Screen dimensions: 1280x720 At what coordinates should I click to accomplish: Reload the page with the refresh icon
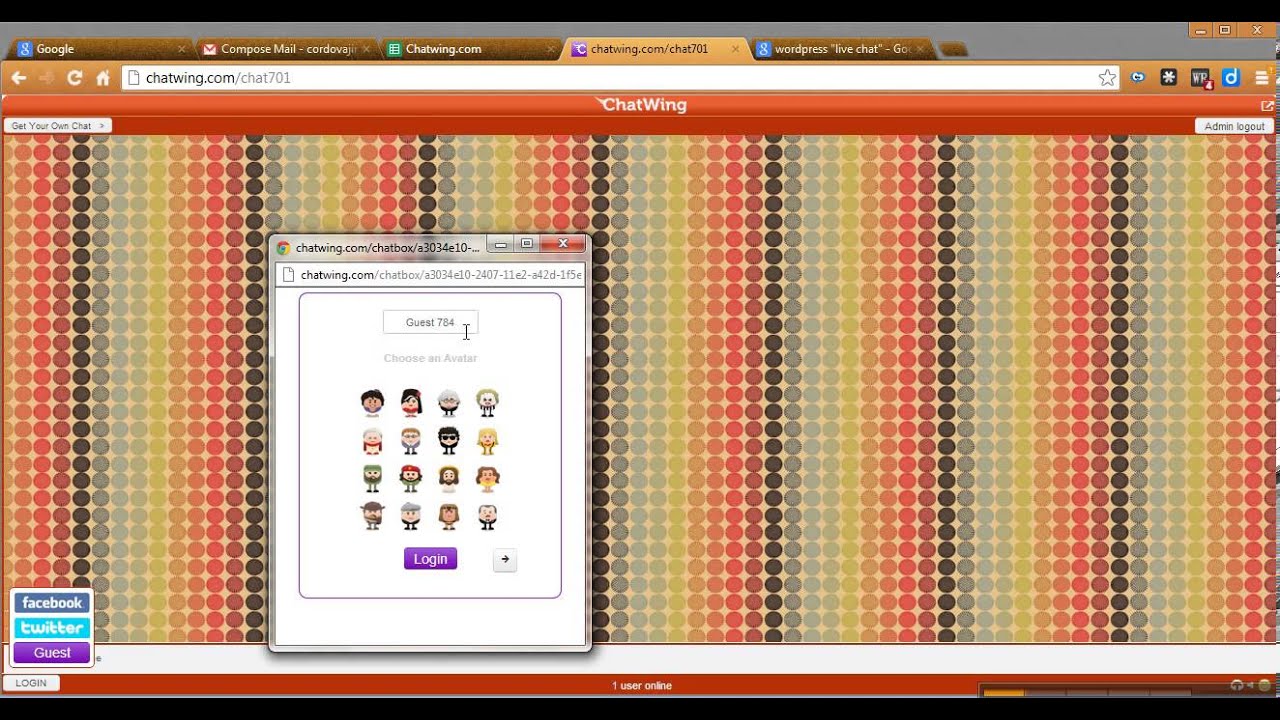74,78
